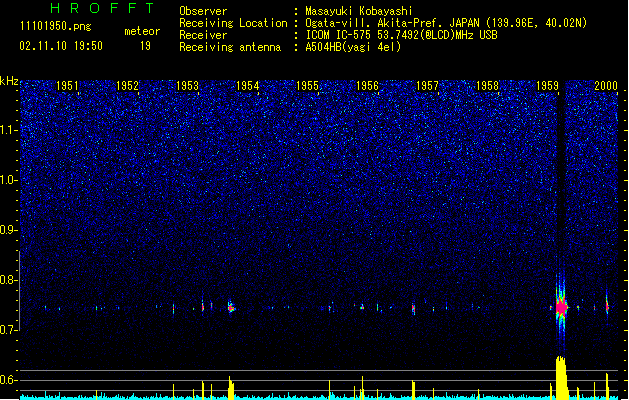Image resolution: width=629 pixels, height=400 pixels.
Task: Click the 1959 time axis label
Action: pyautogui.click(x=548, y=86)
